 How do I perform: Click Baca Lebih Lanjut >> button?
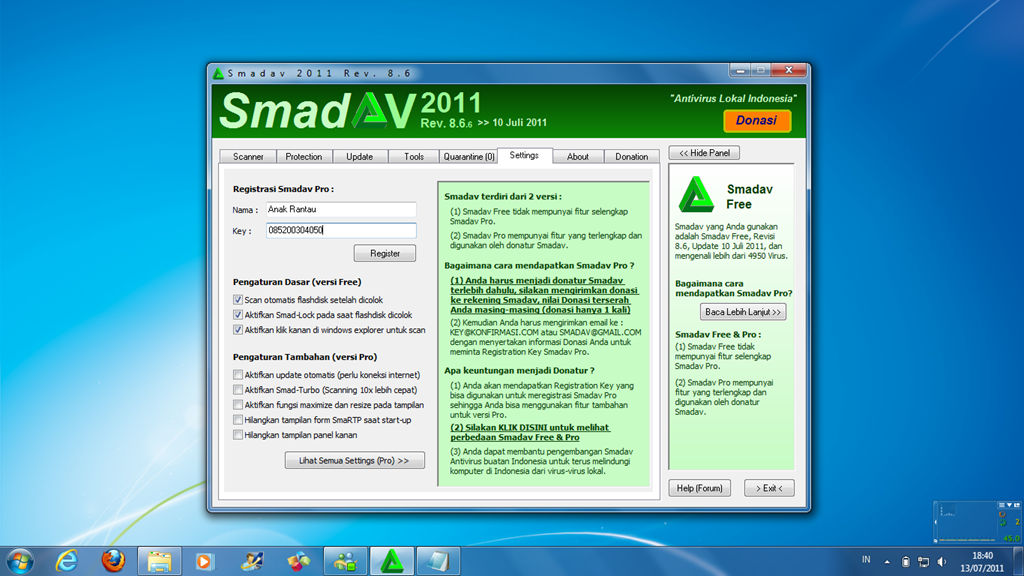click(x=743, y=312)
